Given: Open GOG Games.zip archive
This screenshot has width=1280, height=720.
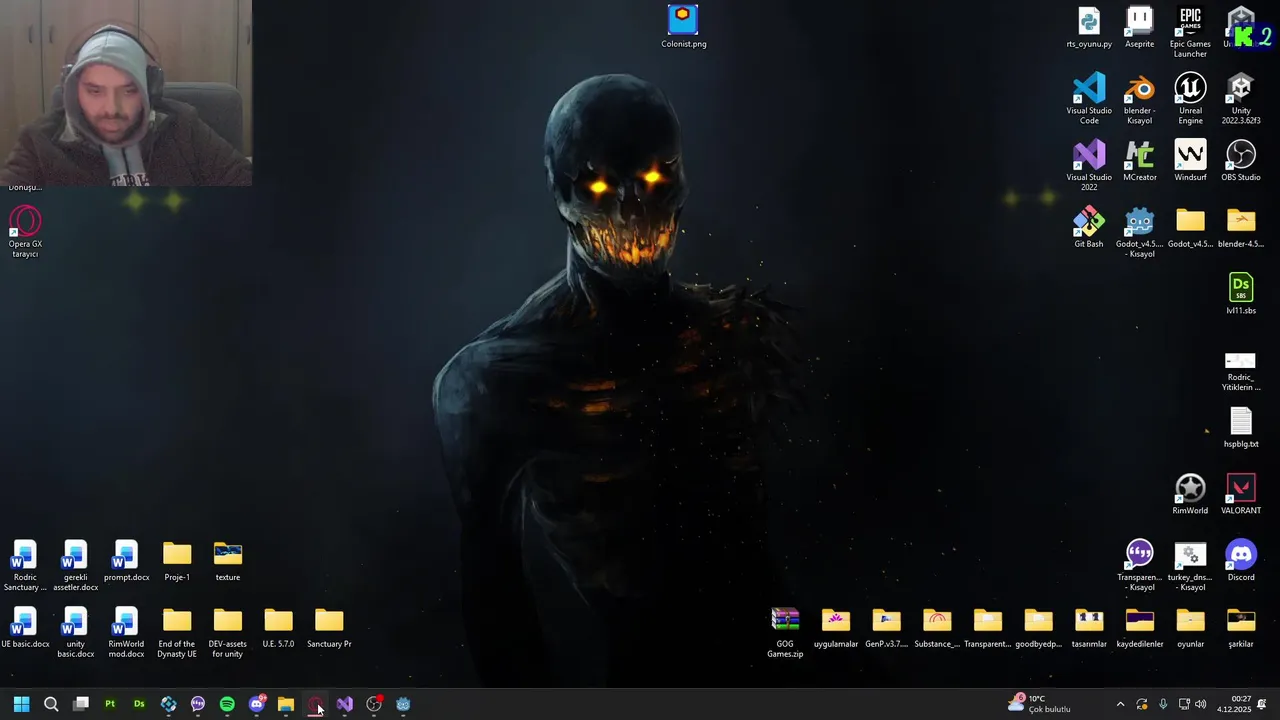Looking at the screenshot, I should (785, 632).
